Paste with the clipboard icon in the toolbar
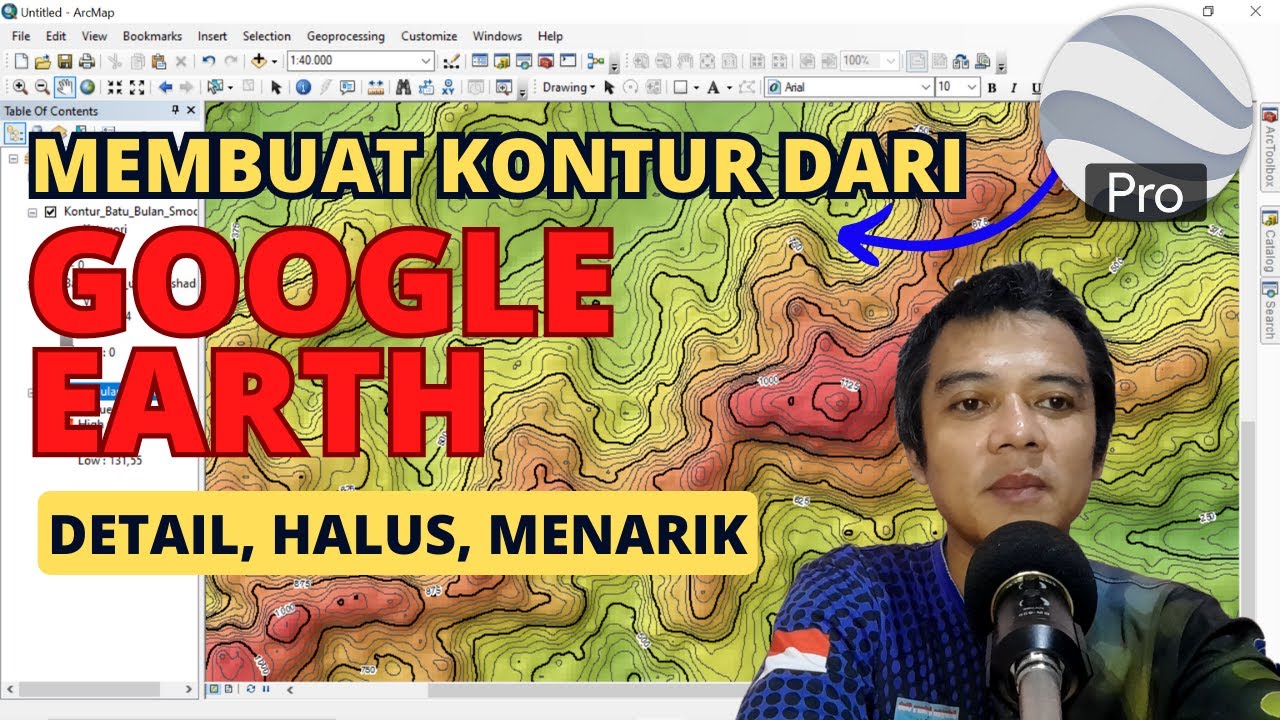This screenshot has height=720, width=1280. coord(158,61)
